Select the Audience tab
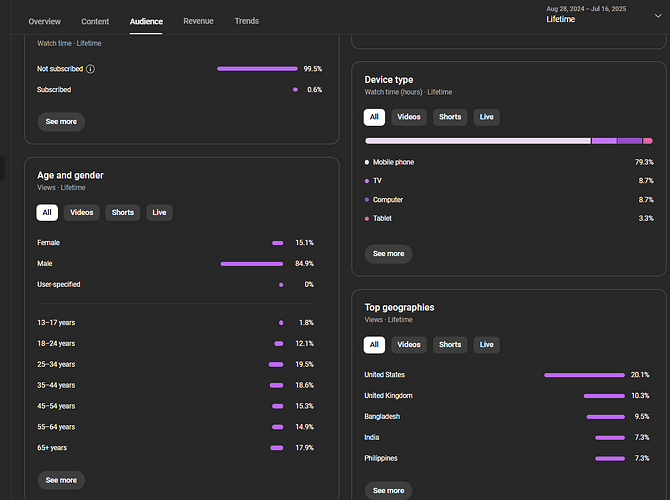 pyautogui.click(x=146, y=21)
